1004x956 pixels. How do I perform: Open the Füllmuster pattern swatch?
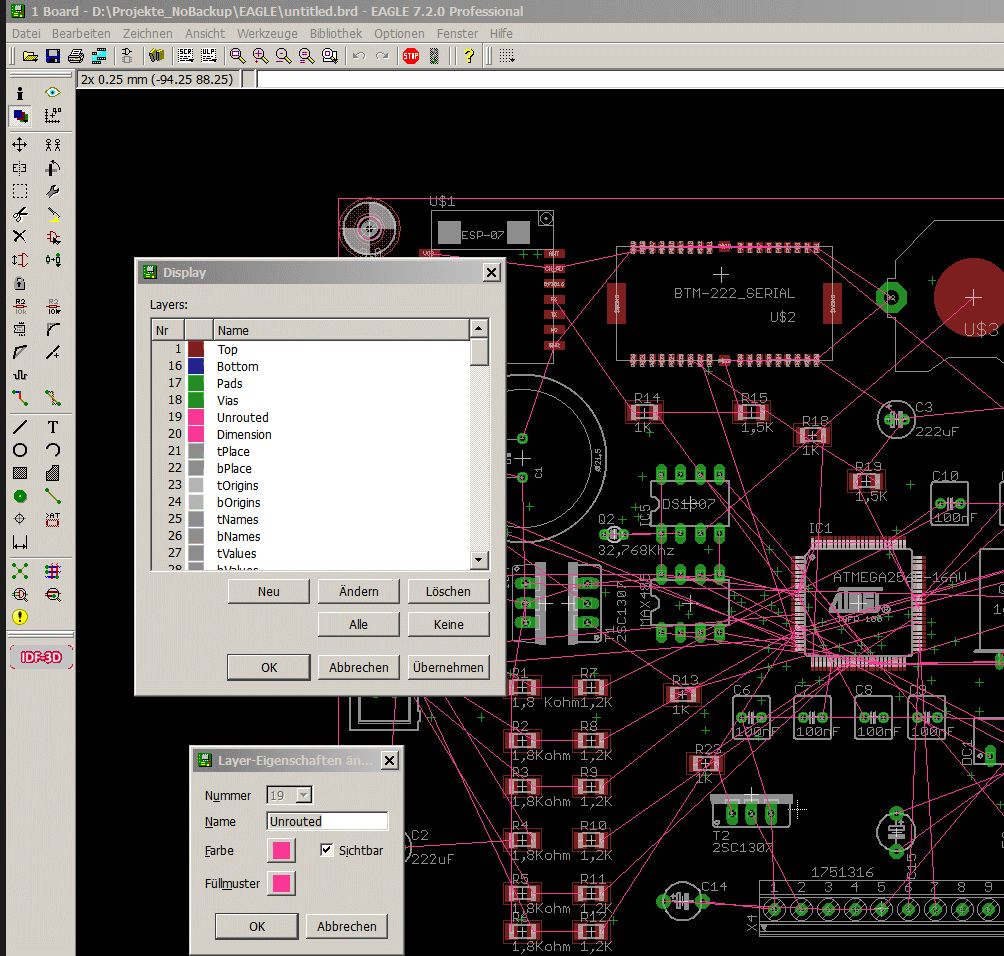(281, 883)
